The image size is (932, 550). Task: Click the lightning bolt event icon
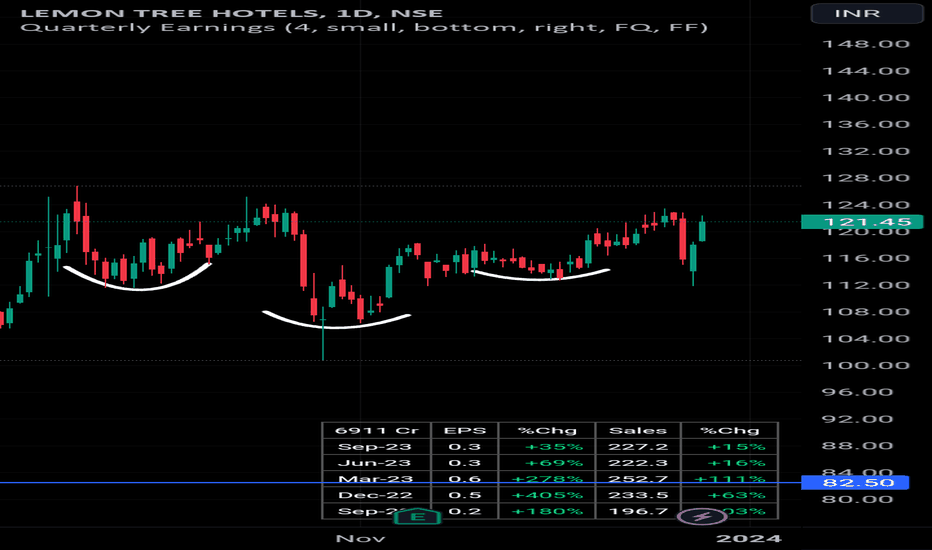point(702,516)
